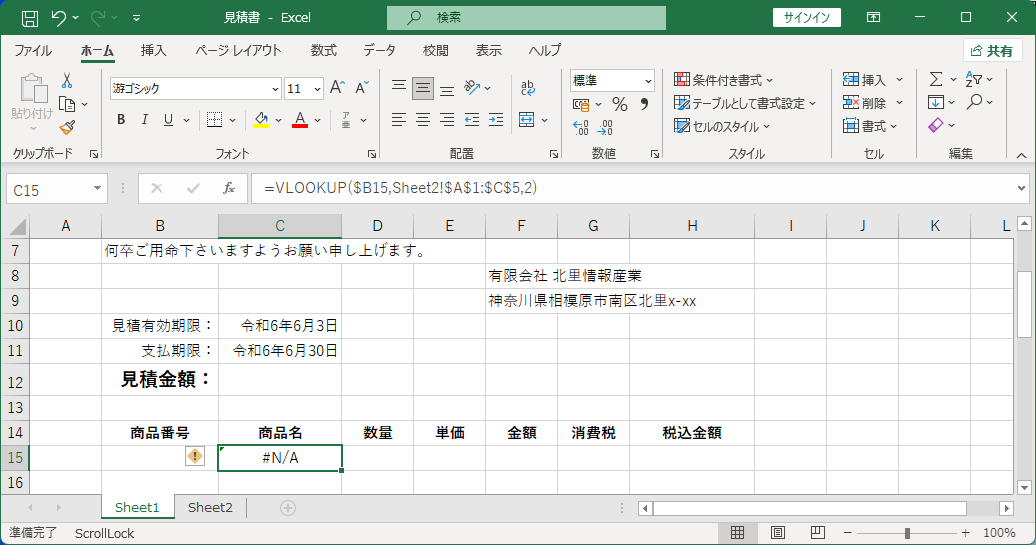
Task: Open テーブルとして書式設定 dropdown
Action: tap(745, 103)
